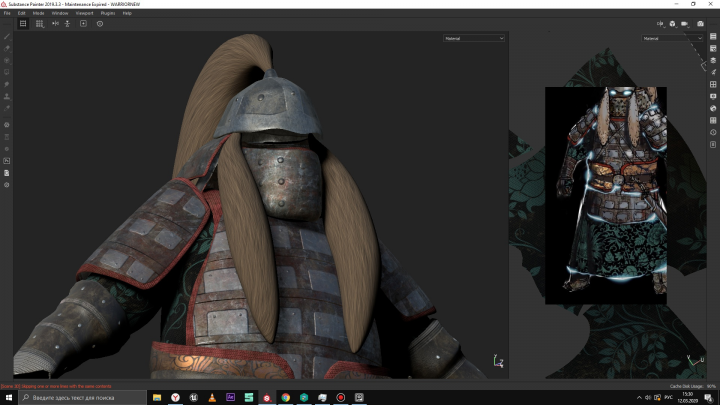Select the Clone tool

[x=7, y=97]
